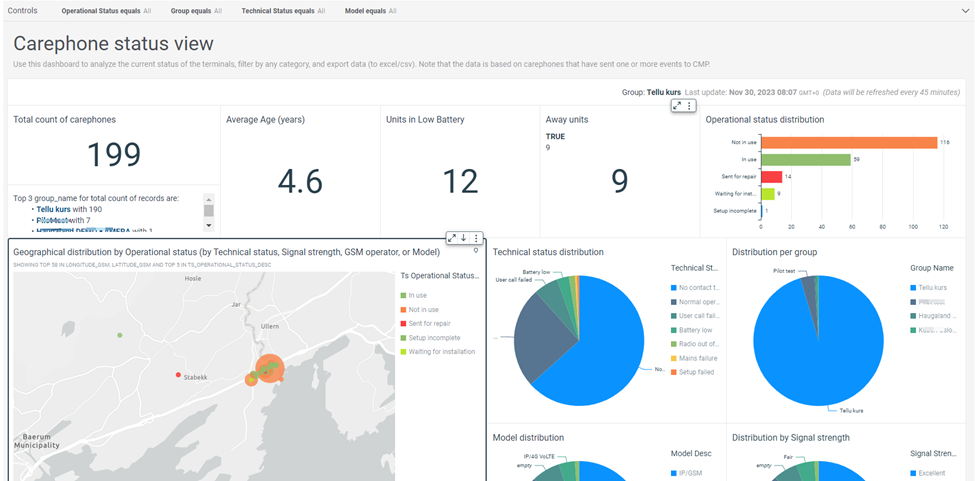Image resolution: width=975 pixels, height=481 pixels.
Task: Click the large Away units value 9
Action: 619,182
